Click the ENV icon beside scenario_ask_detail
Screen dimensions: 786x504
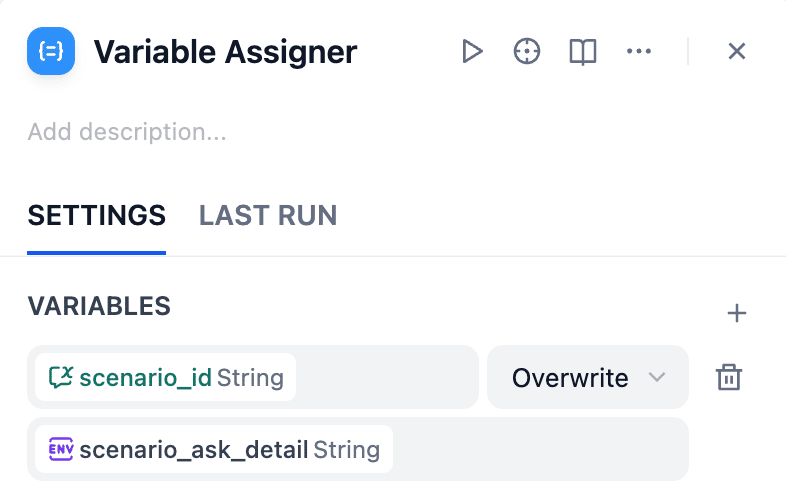pos(61,450)
